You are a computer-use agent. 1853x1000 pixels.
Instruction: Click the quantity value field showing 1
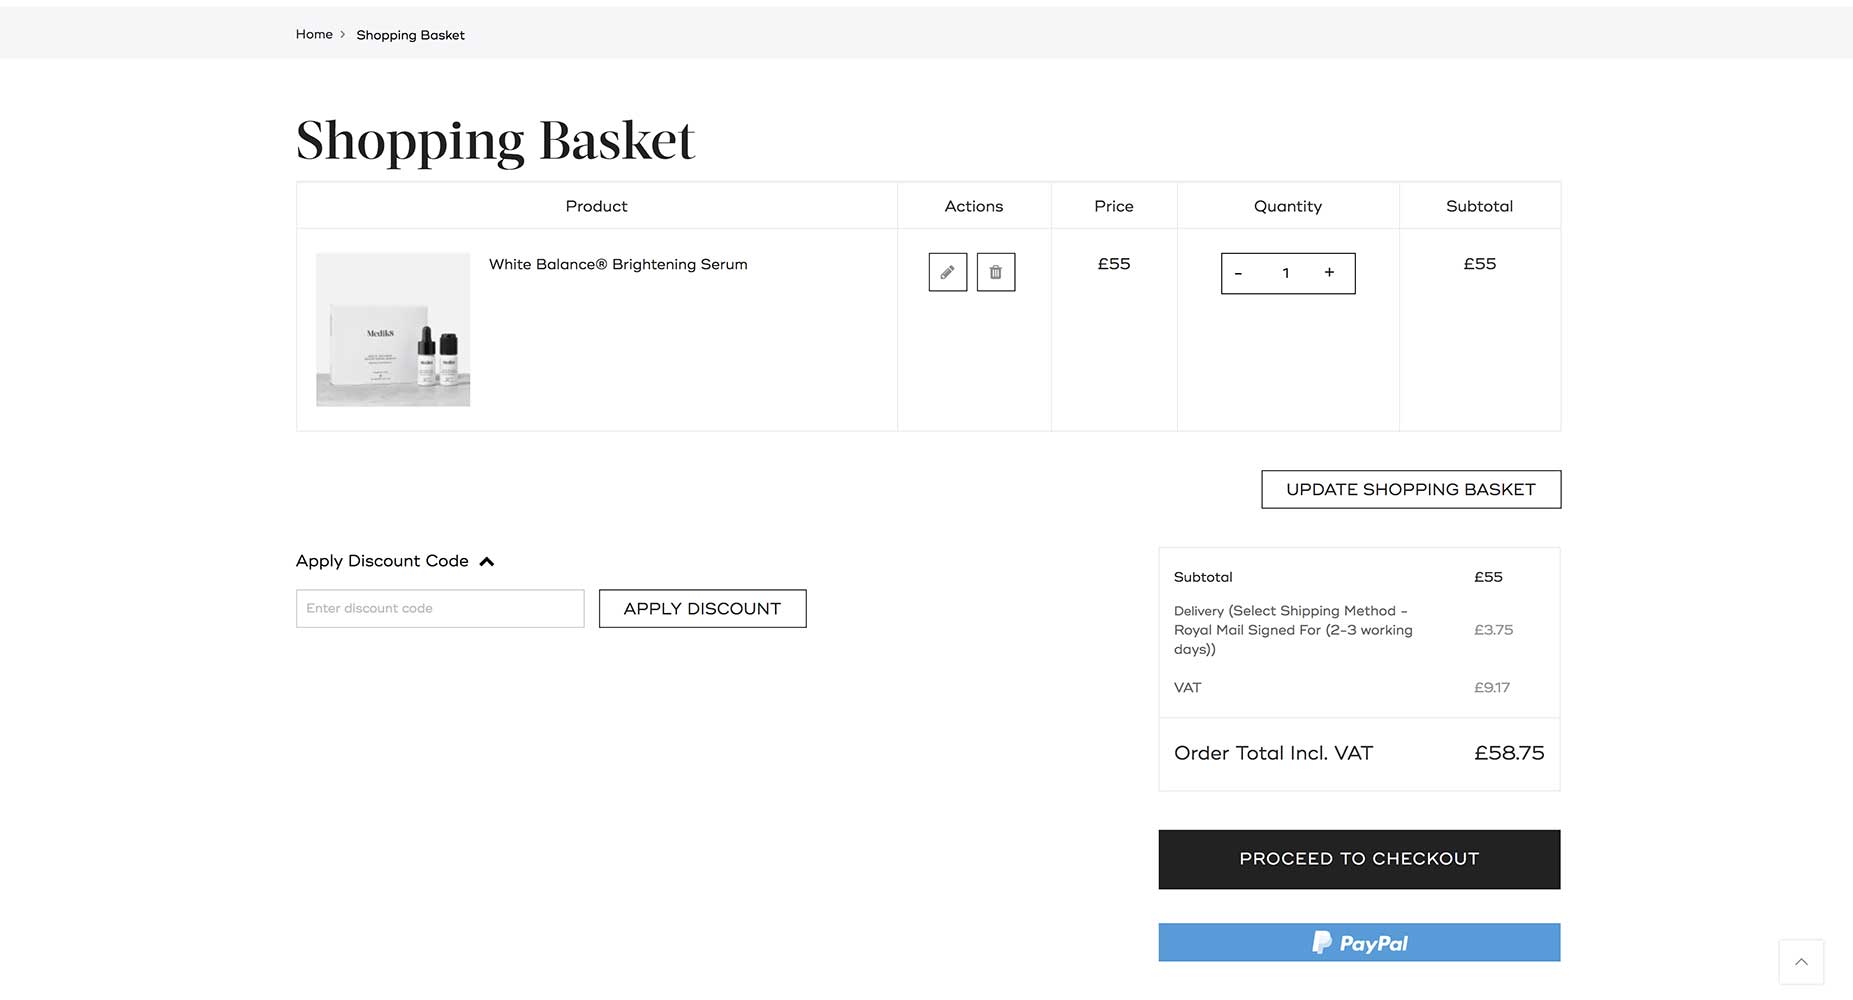(x=1285, y=273)
